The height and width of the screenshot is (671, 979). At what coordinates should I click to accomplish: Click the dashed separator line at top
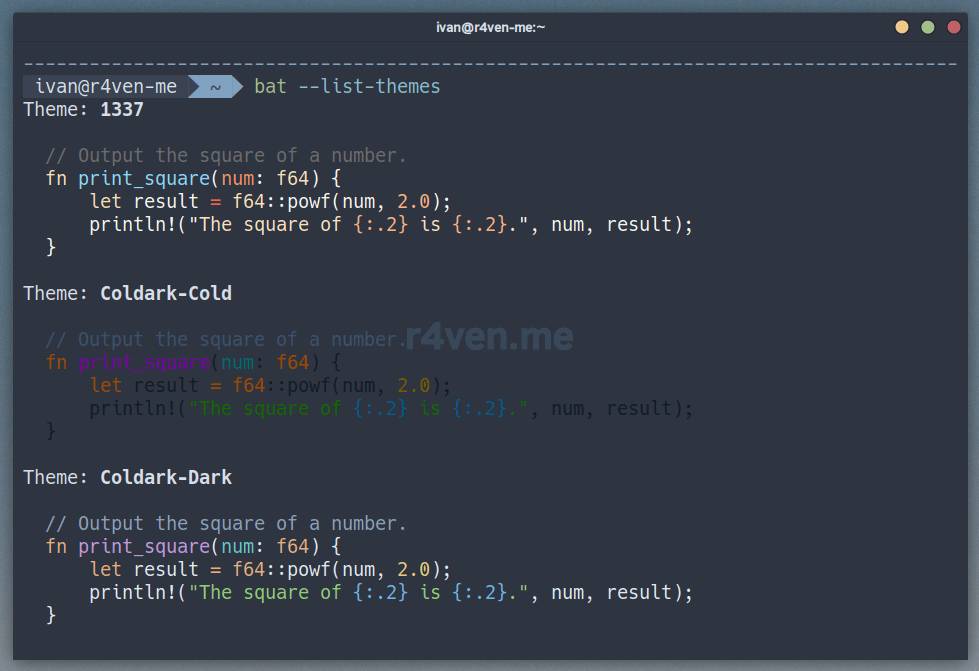click(489, 64)
